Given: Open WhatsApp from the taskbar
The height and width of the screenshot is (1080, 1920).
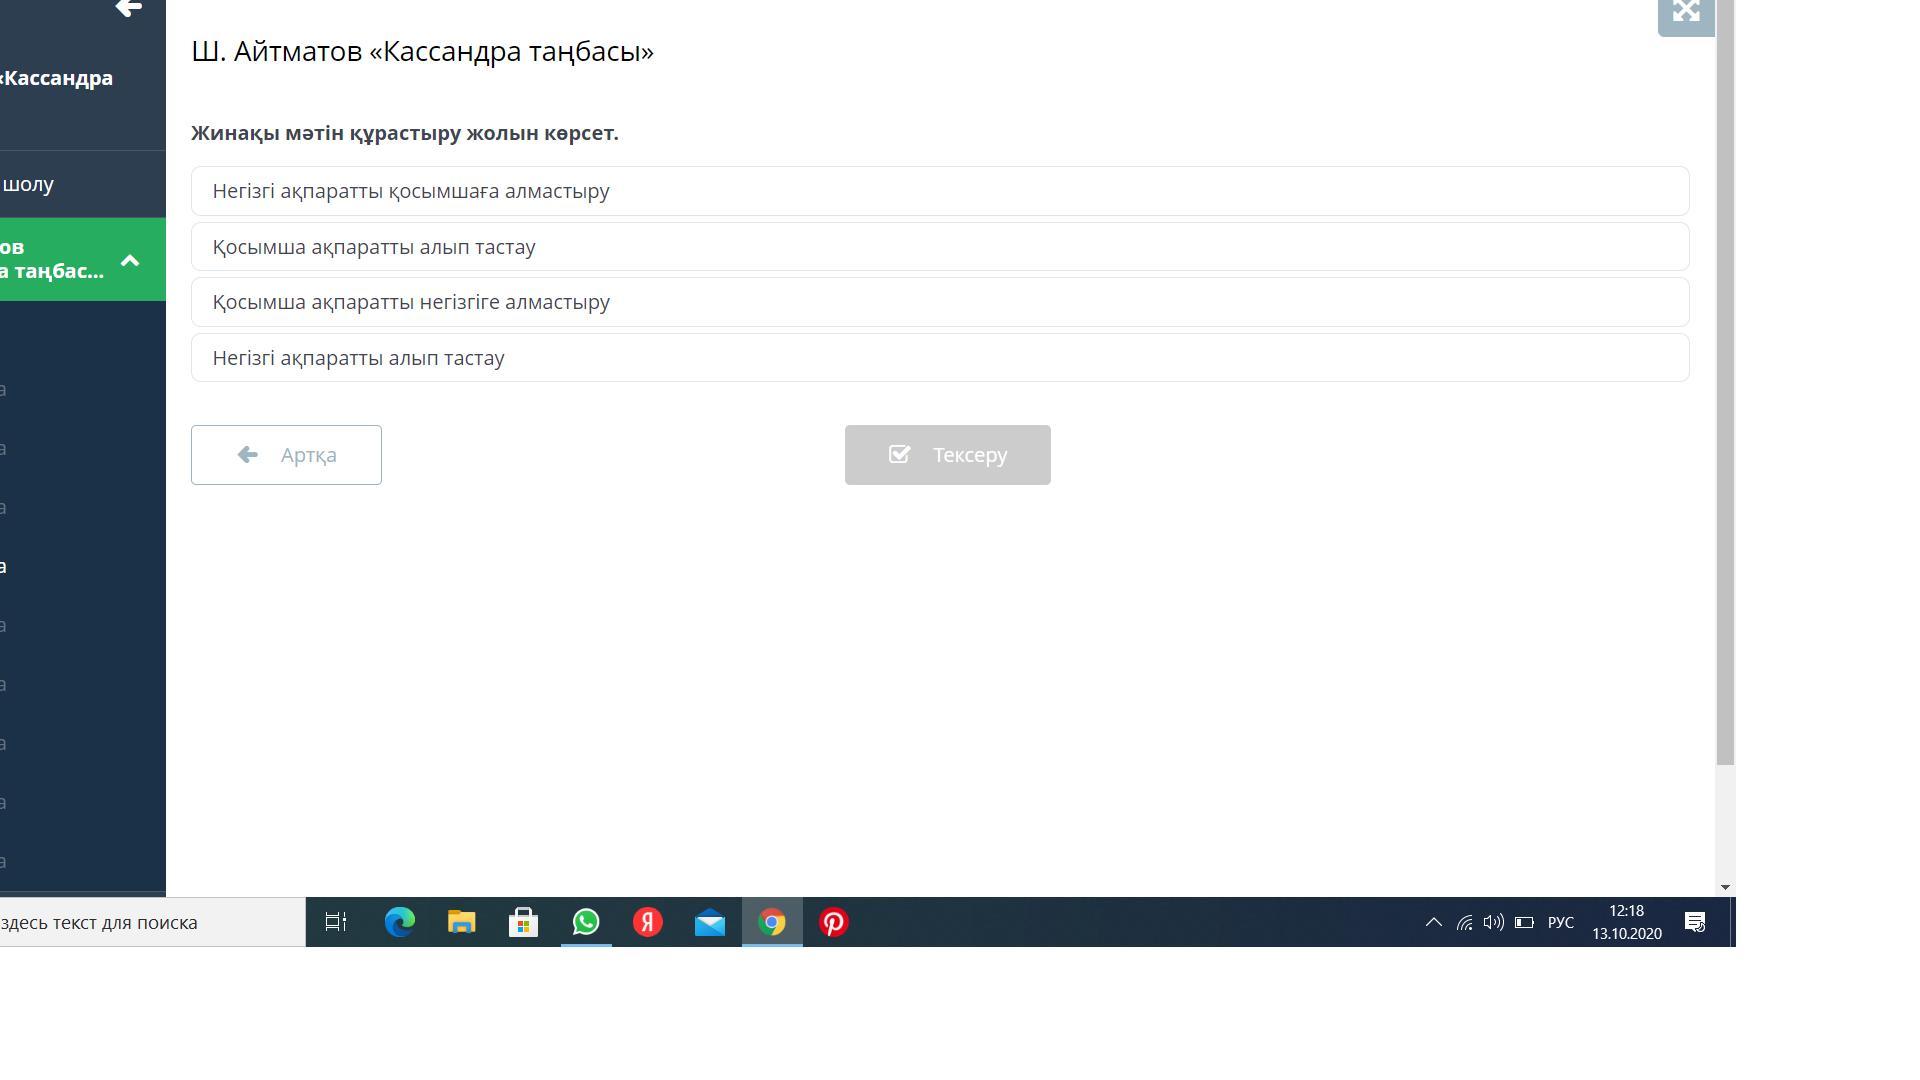Looking at the screenshot, I should tap(586, 922).
